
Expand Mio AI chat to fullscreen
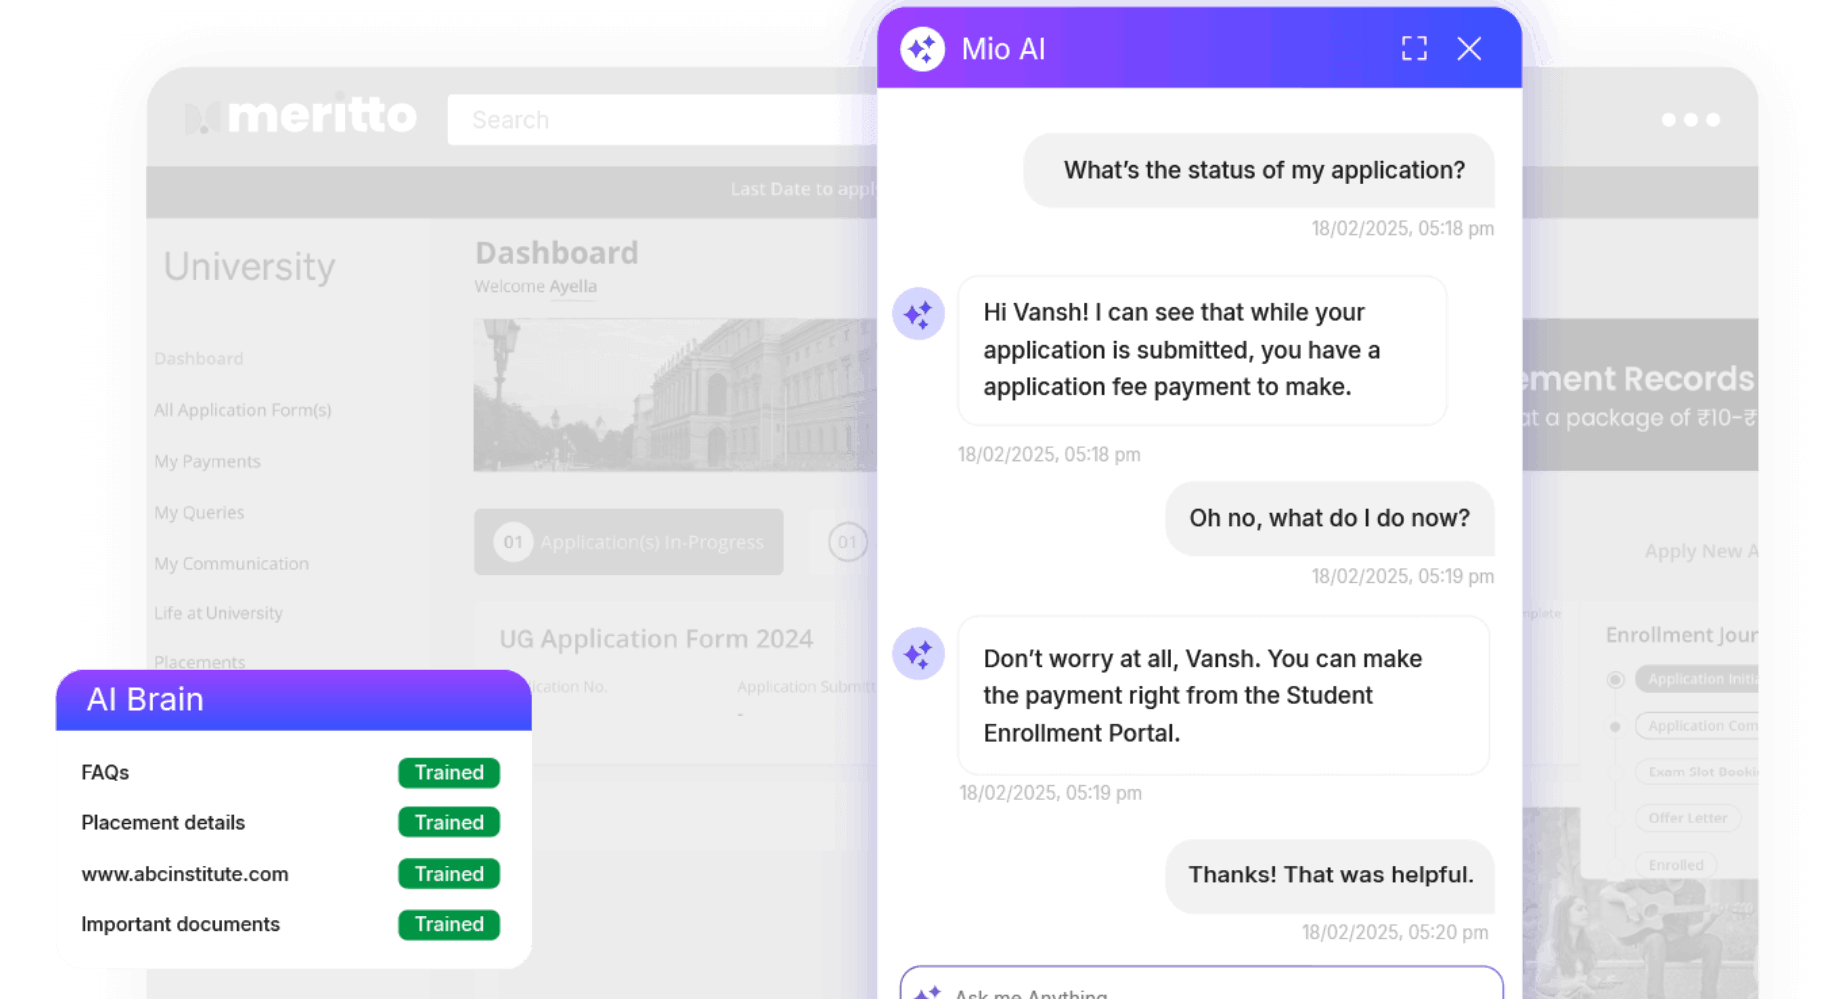click(1414, 49)
